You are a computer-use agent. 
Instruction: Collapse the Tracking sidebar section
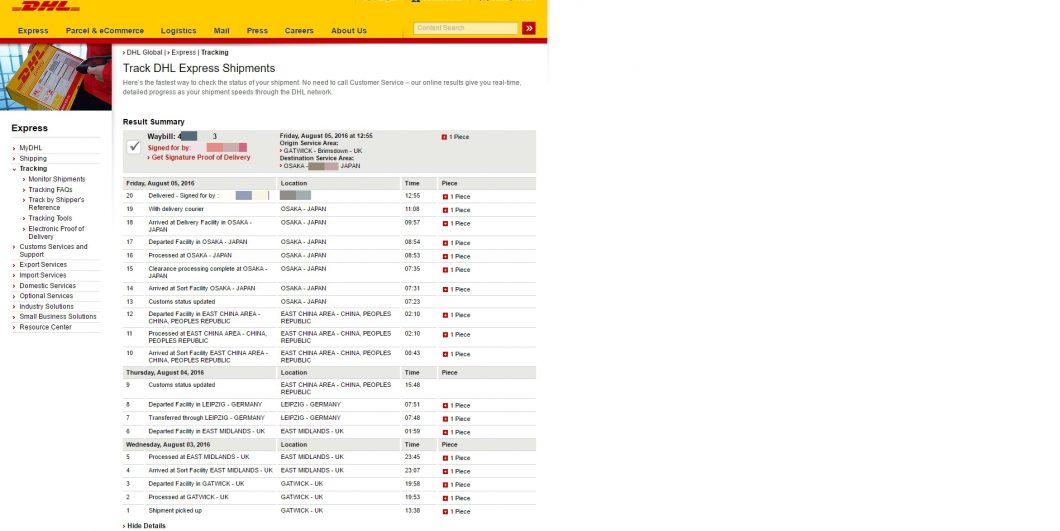pyautogui.click(x=33, y=168)
